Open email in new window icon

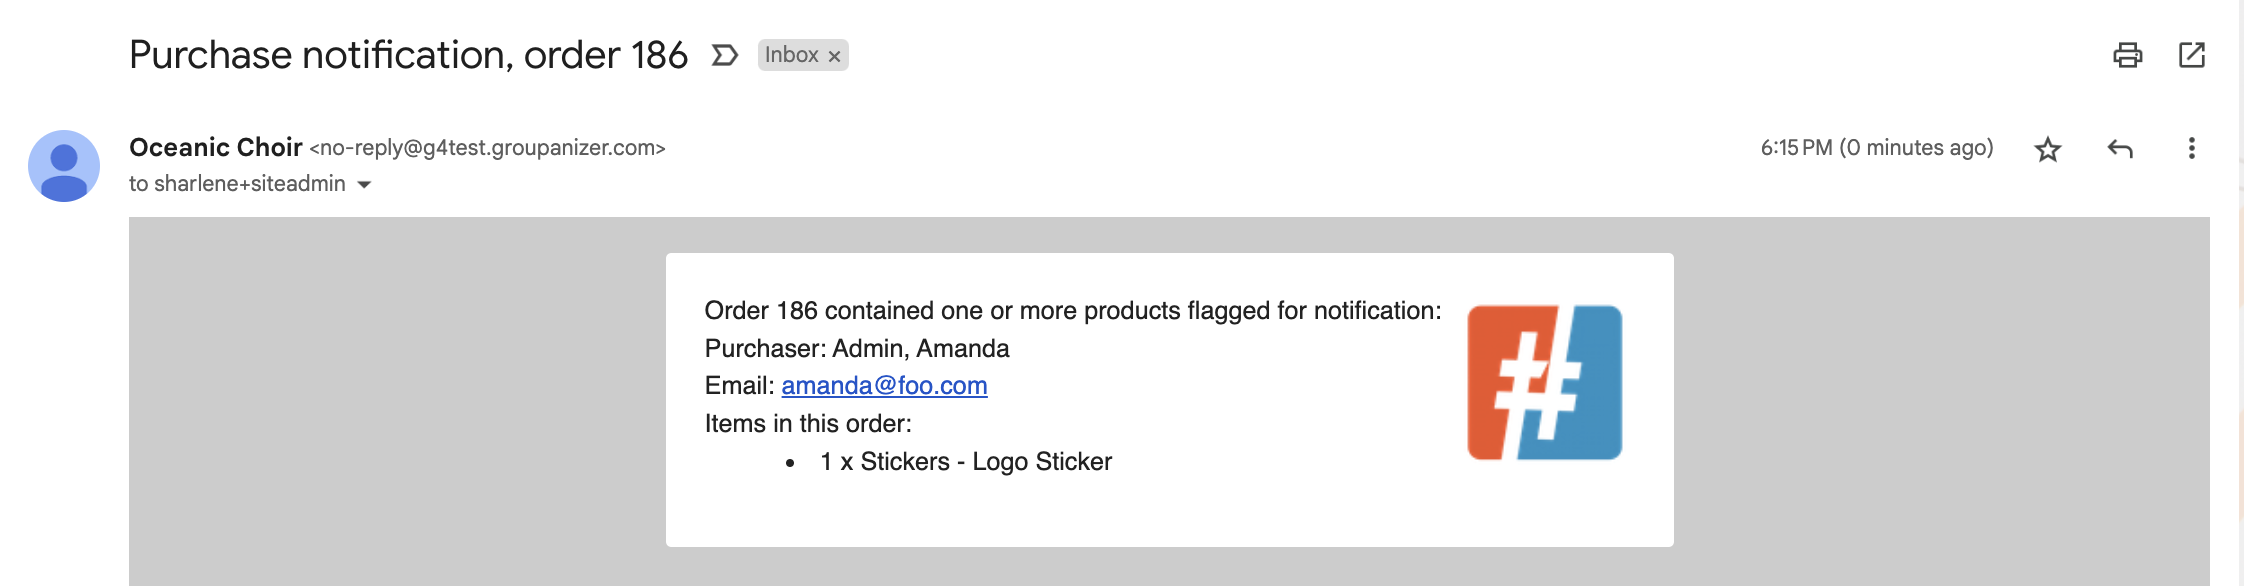(x=2191, y=55)
